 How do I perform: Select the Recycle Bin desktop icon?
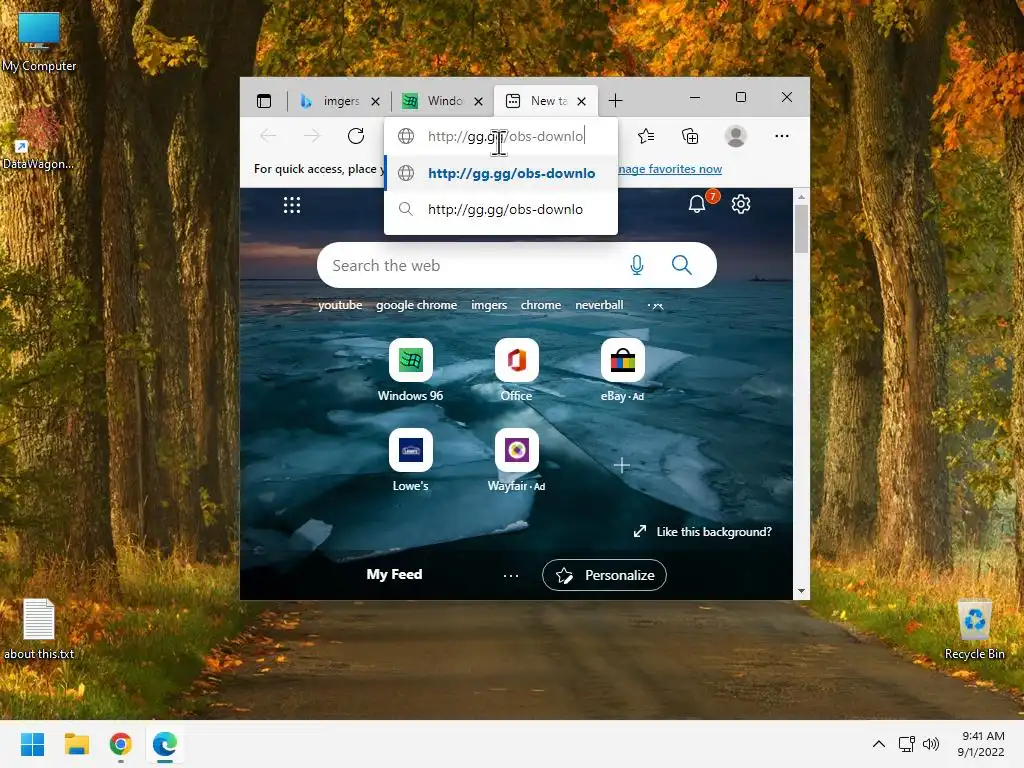pyautogui.click(x=974, y=629)
